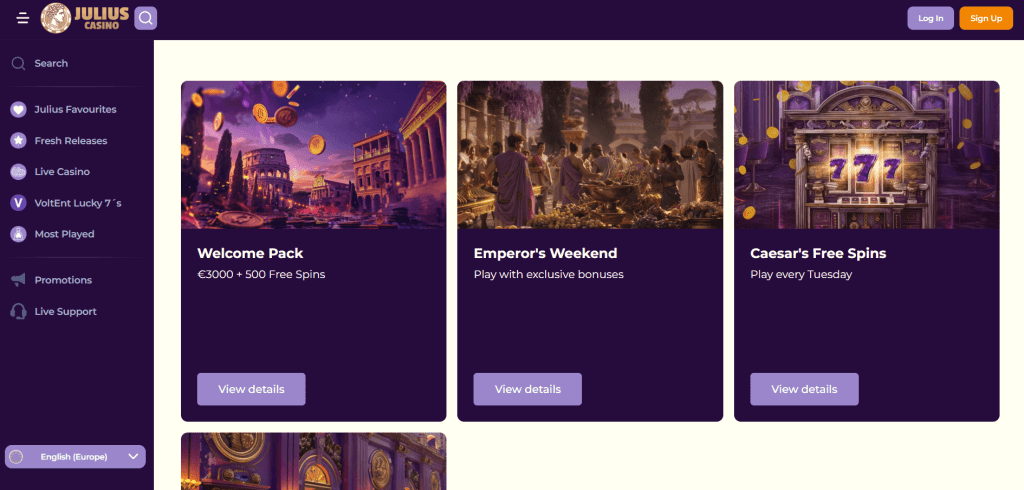Screen dimensions: 1024x490
Task: Click the Julius Casino logo
Action: tap(85, 17)
